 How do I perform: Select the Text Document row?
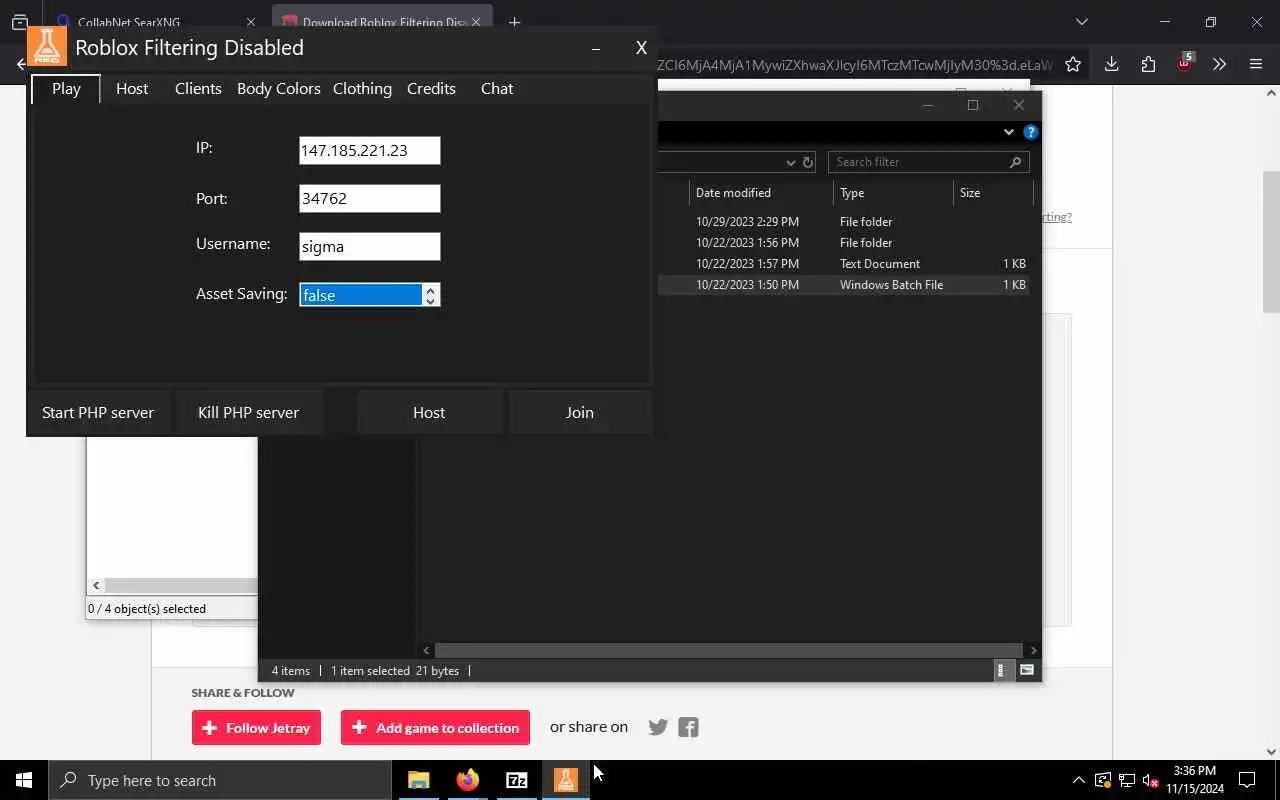coord(843,264)
